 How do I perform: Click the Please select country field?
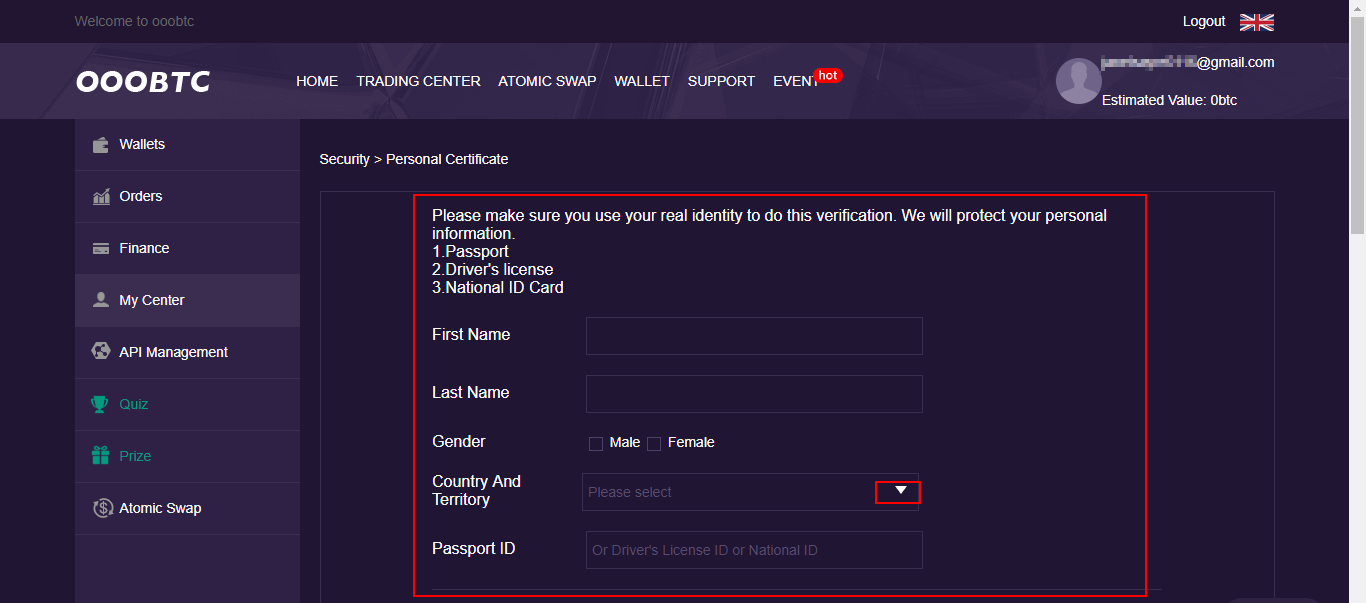point(750,492)
